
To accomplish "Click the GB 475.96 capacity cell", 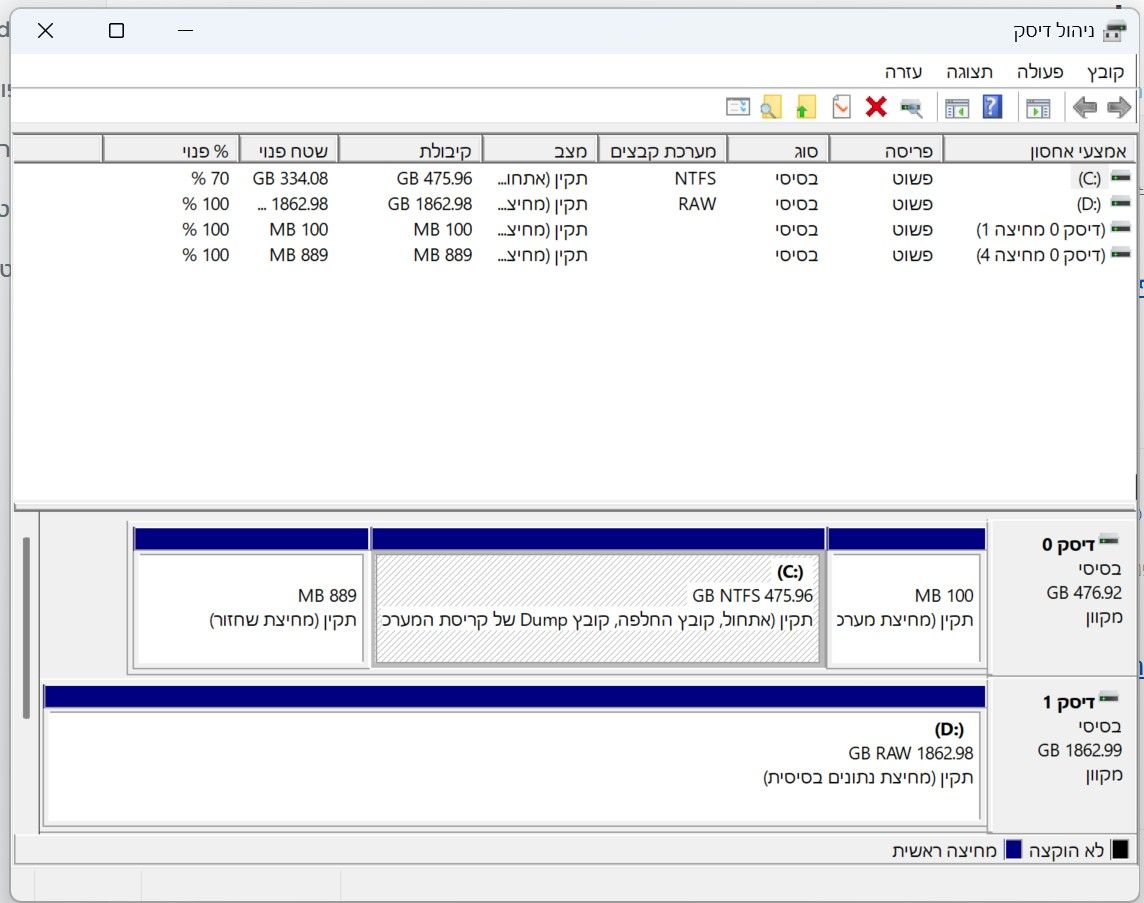I will coord(434,179).
